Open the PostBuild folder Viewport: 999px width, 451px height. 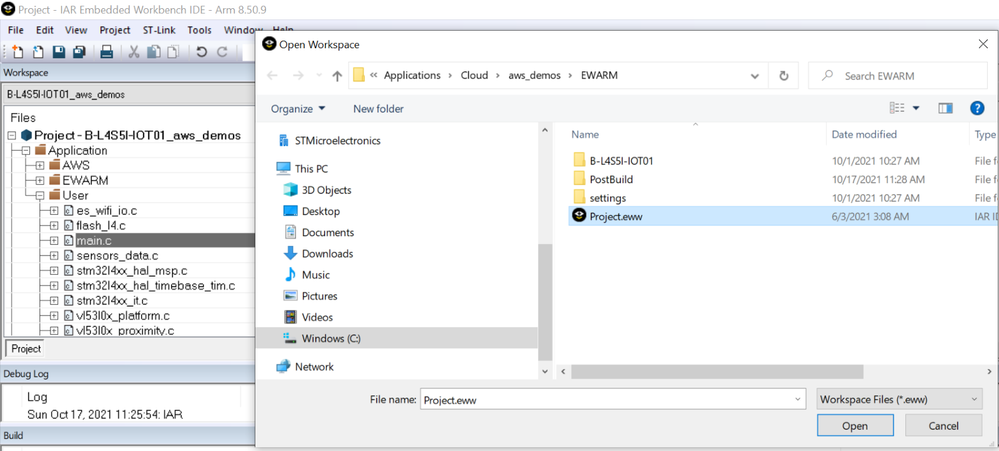(x=611, y=180)
